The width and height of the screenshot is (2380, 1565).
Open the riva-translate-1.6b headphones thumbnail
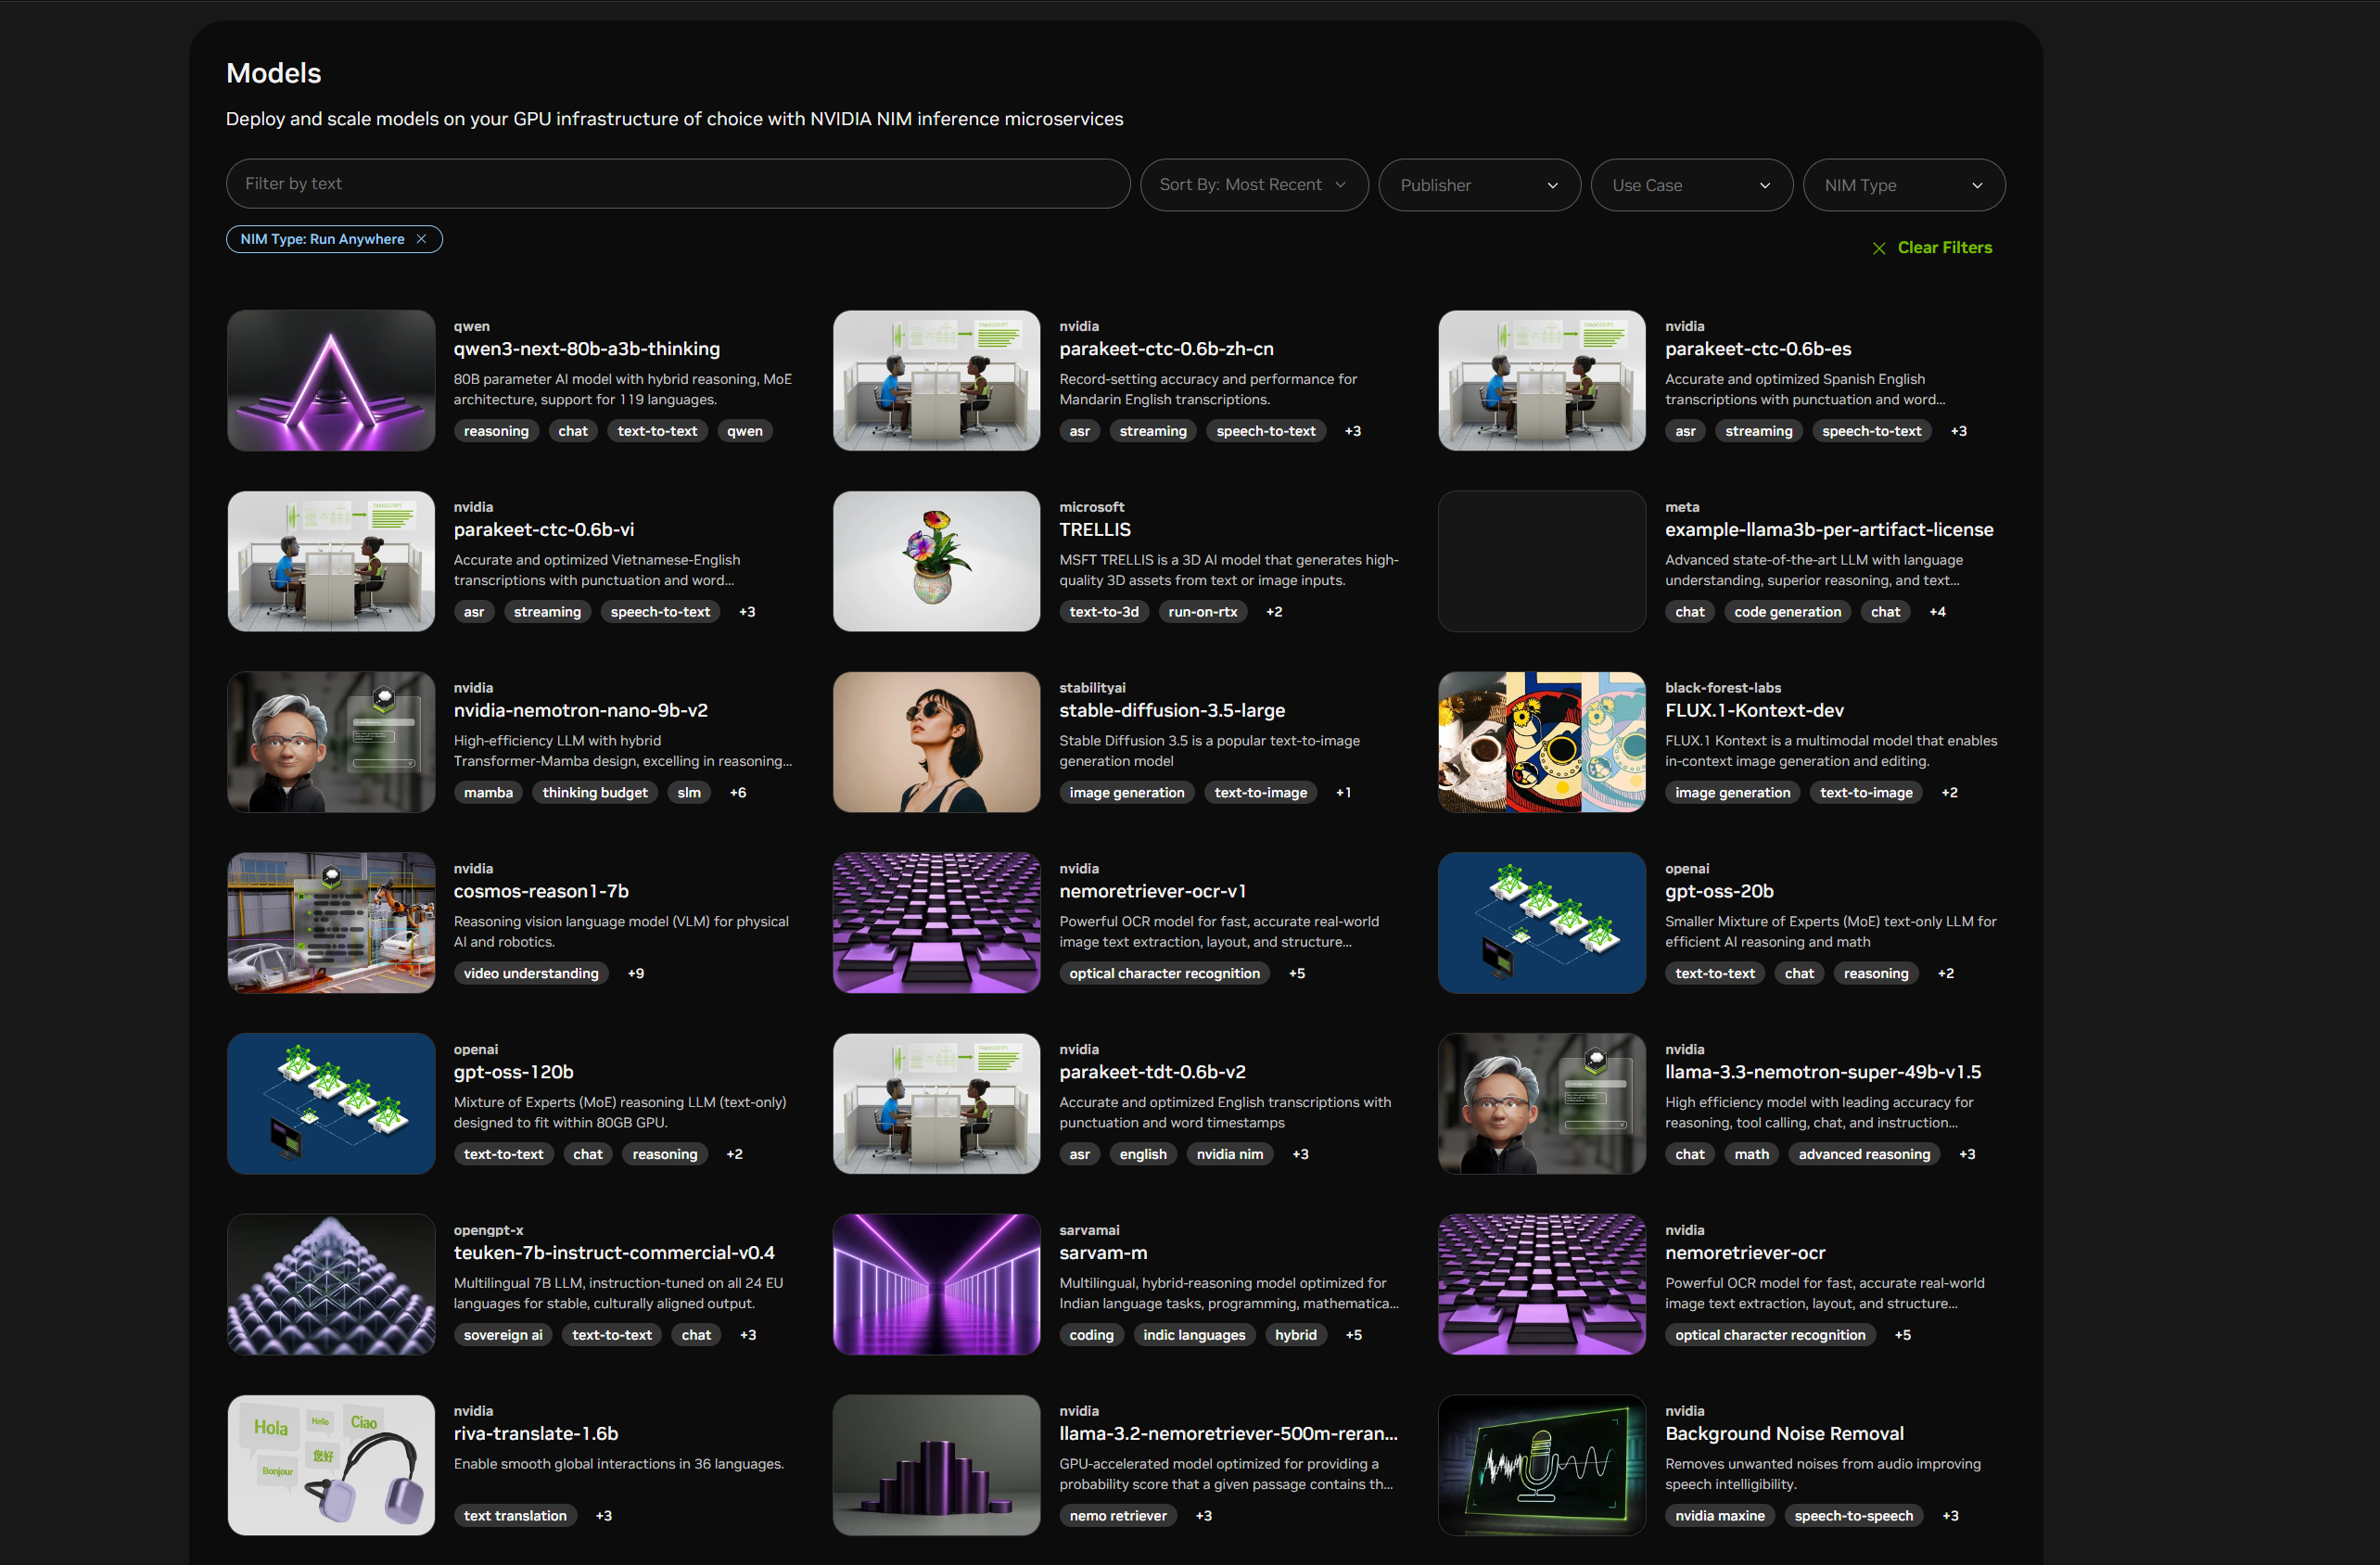331,1465
